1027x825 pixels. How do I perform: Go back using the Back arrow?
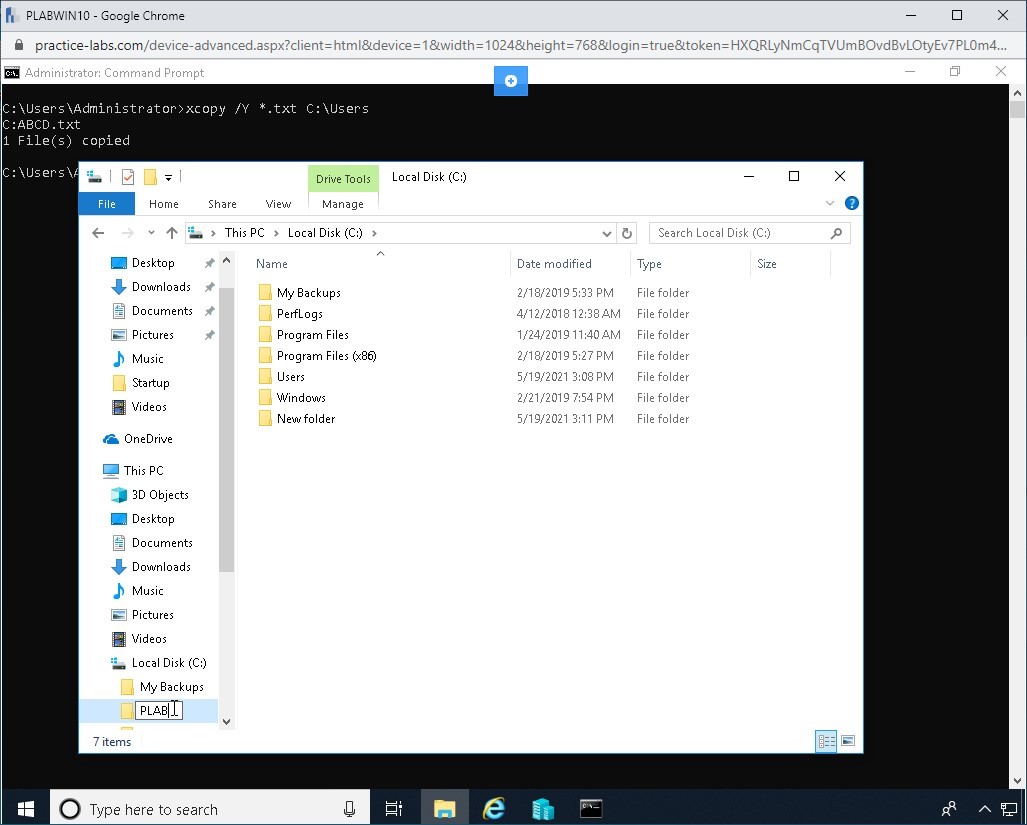pyautogui.click(x=98, y=233)
